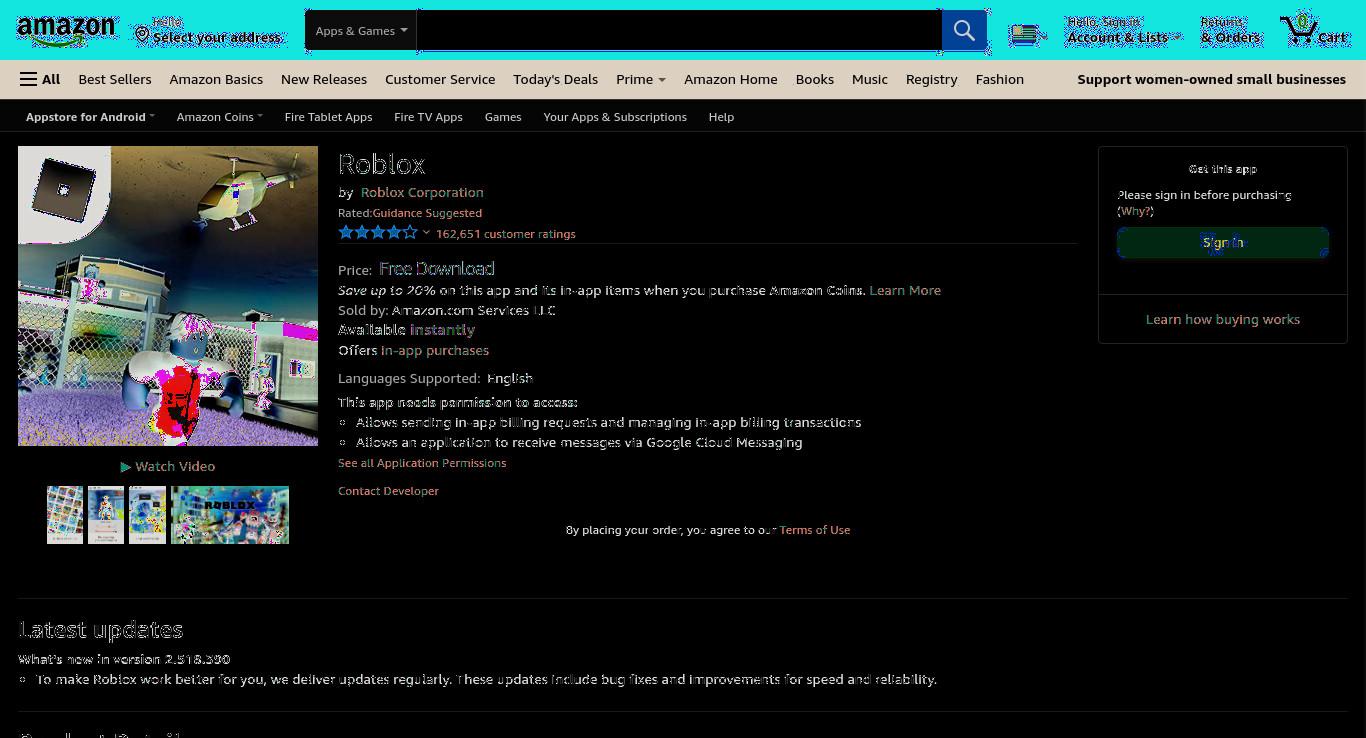
Task: Click Support women-owned small businesses
Action: coord(1211,79)
